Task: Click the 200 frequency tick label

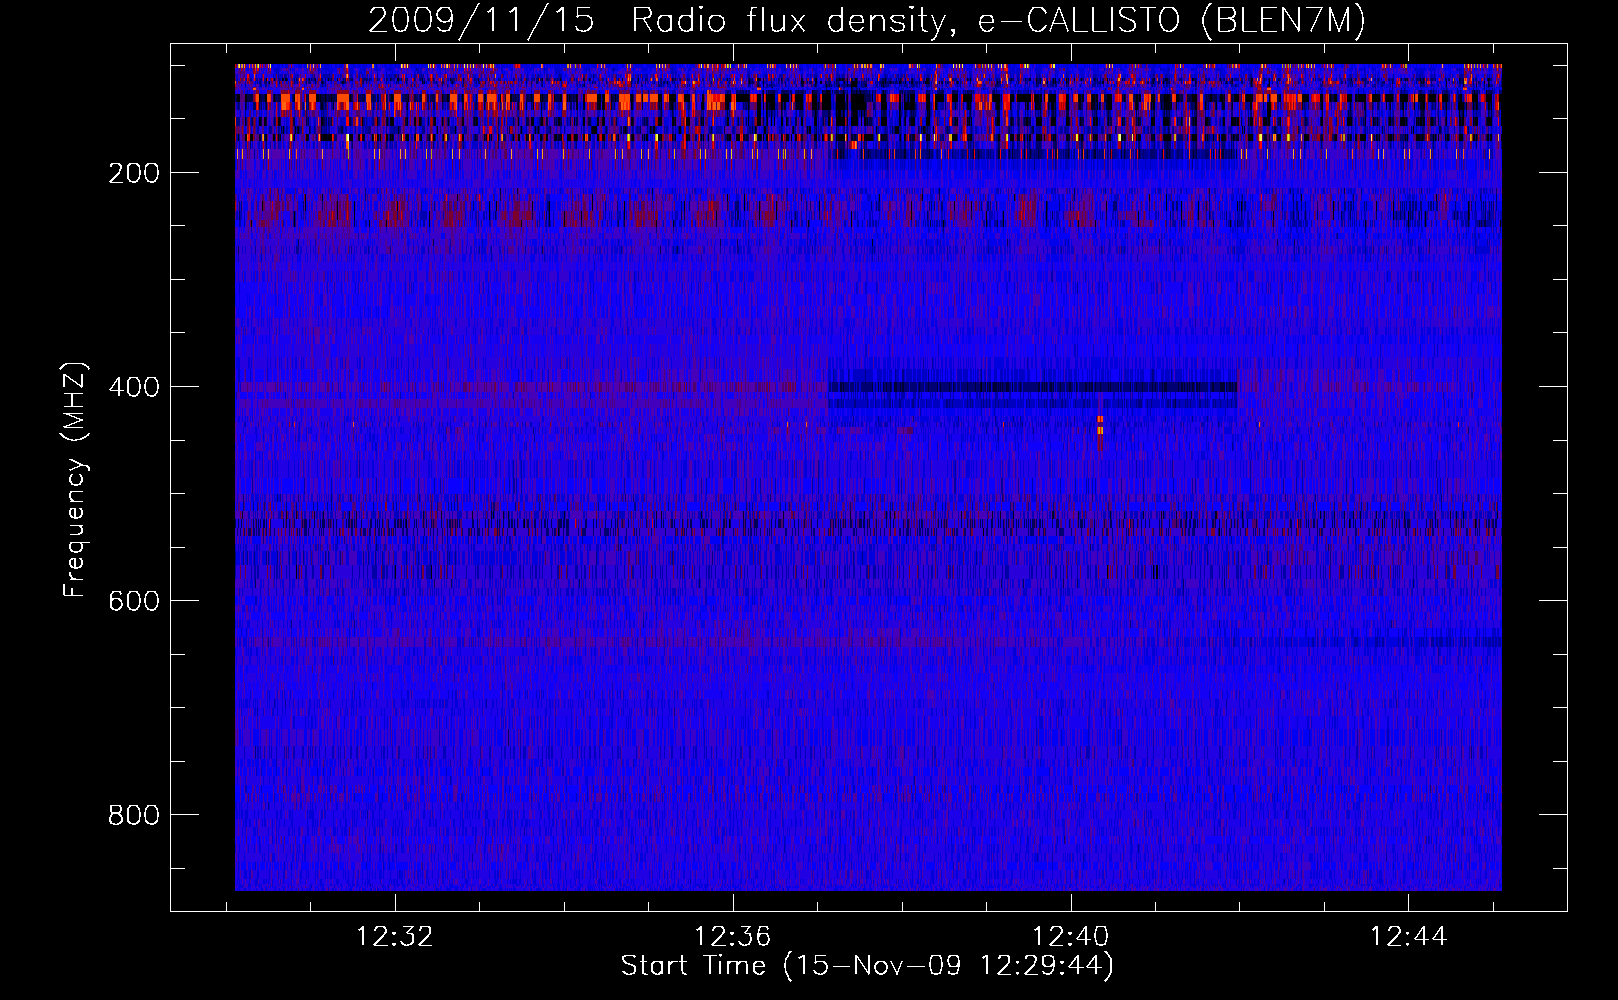Action: pyautogui.click(x=134, y=173)
